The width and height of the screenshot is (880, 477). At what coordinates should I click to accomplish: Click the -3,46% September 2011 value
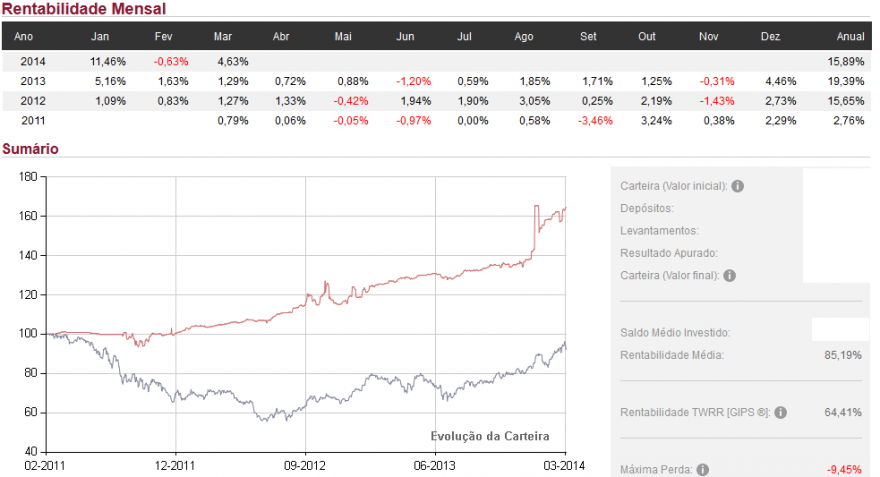[x=595, y=121]
